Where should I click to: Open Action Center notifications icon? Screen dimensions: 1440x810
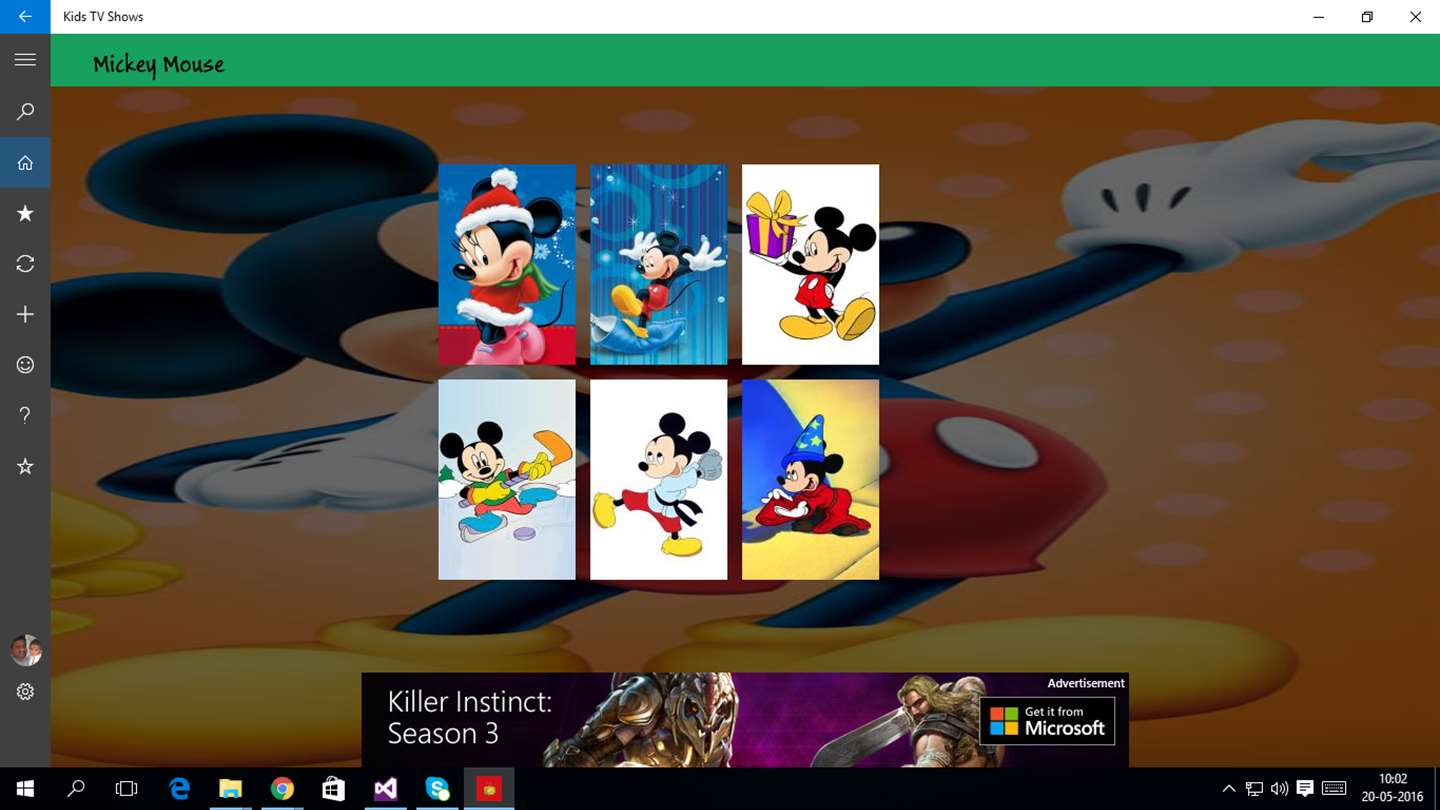[x=1305, y=789]
